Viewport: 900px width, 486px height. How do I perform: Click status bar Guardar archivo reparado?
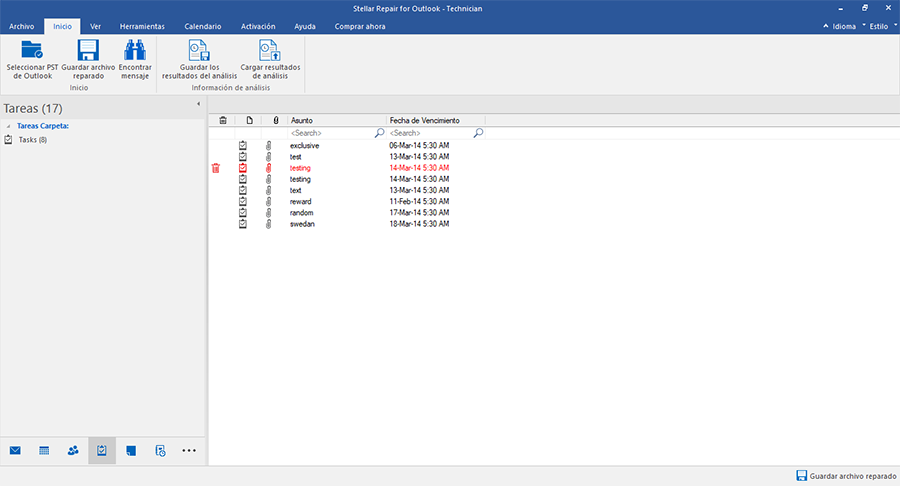tap(846, 476)
